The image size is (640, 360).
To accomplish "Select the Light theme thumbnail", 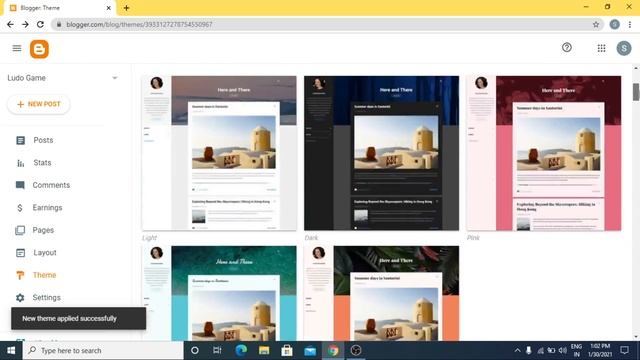I will click(x=219, y=153).
